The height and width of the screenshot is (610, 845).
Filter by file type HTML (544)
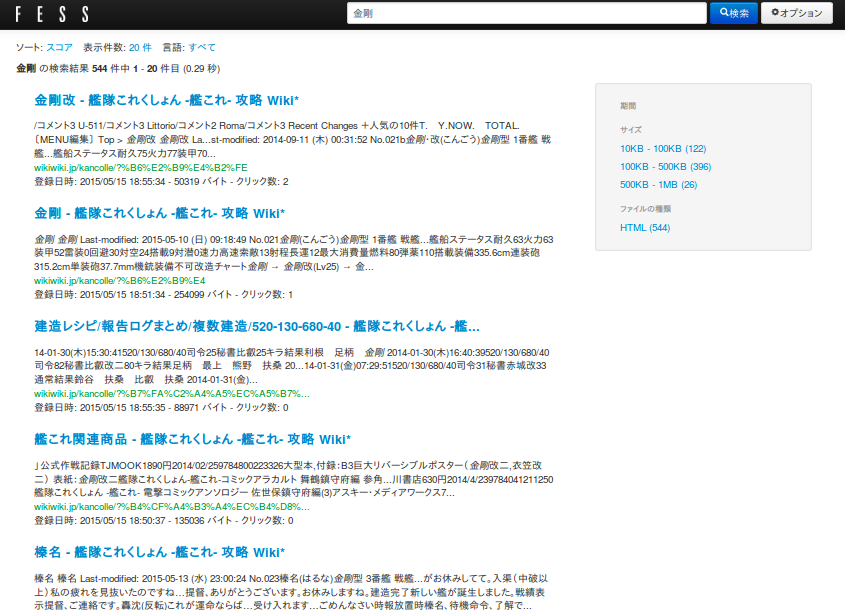tap(645, 227)
